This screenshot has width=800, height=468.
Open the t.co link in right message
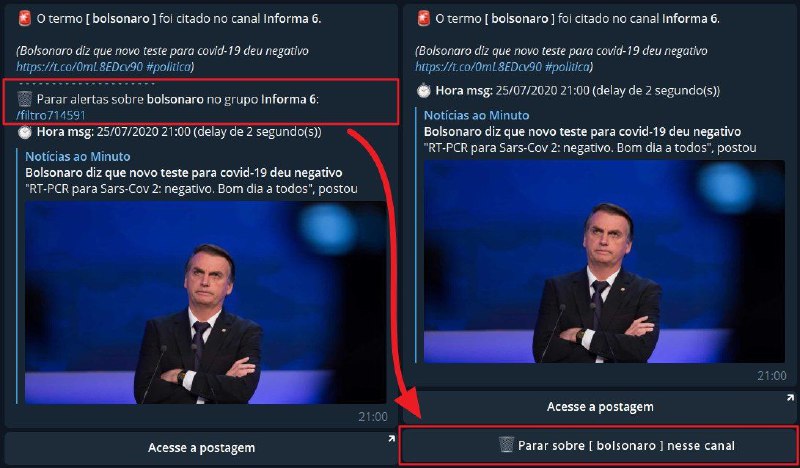(x=479, y=66)
